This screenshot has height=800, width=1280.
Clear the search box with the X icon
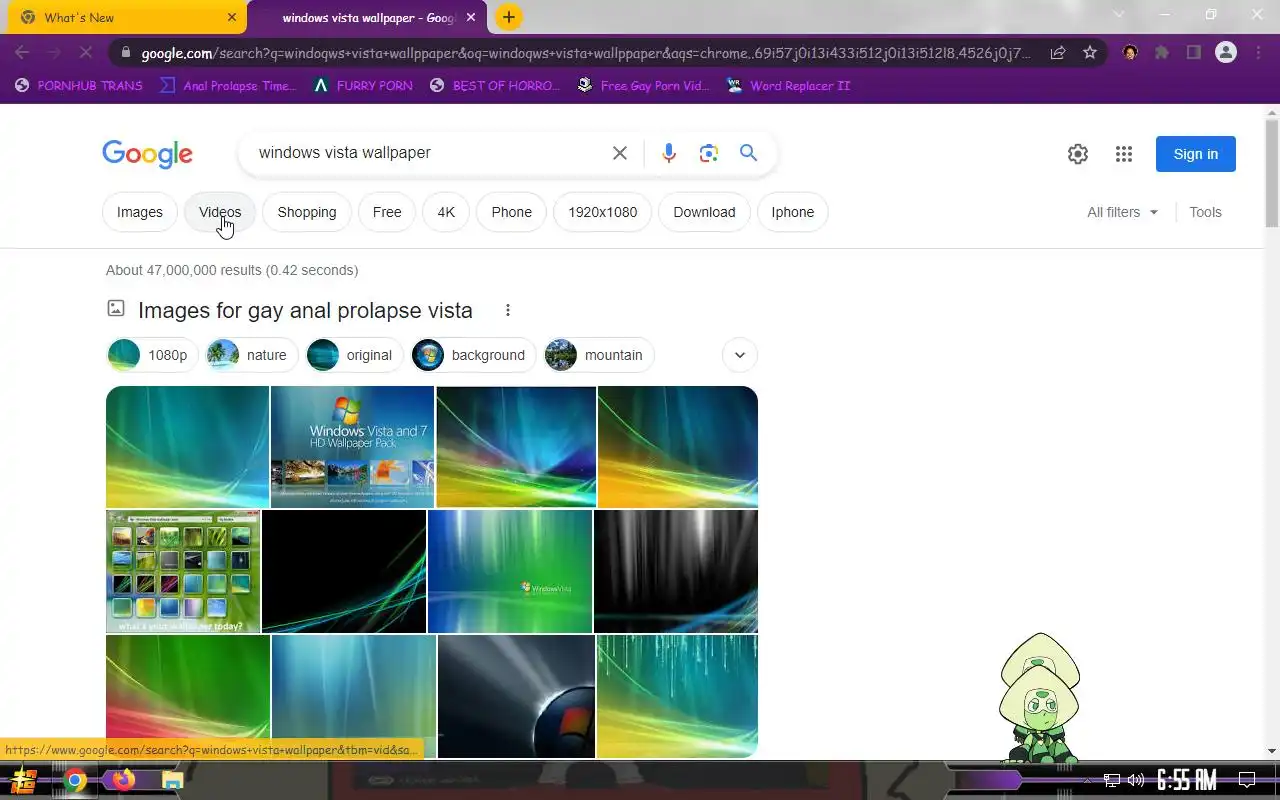click(620, 153)
